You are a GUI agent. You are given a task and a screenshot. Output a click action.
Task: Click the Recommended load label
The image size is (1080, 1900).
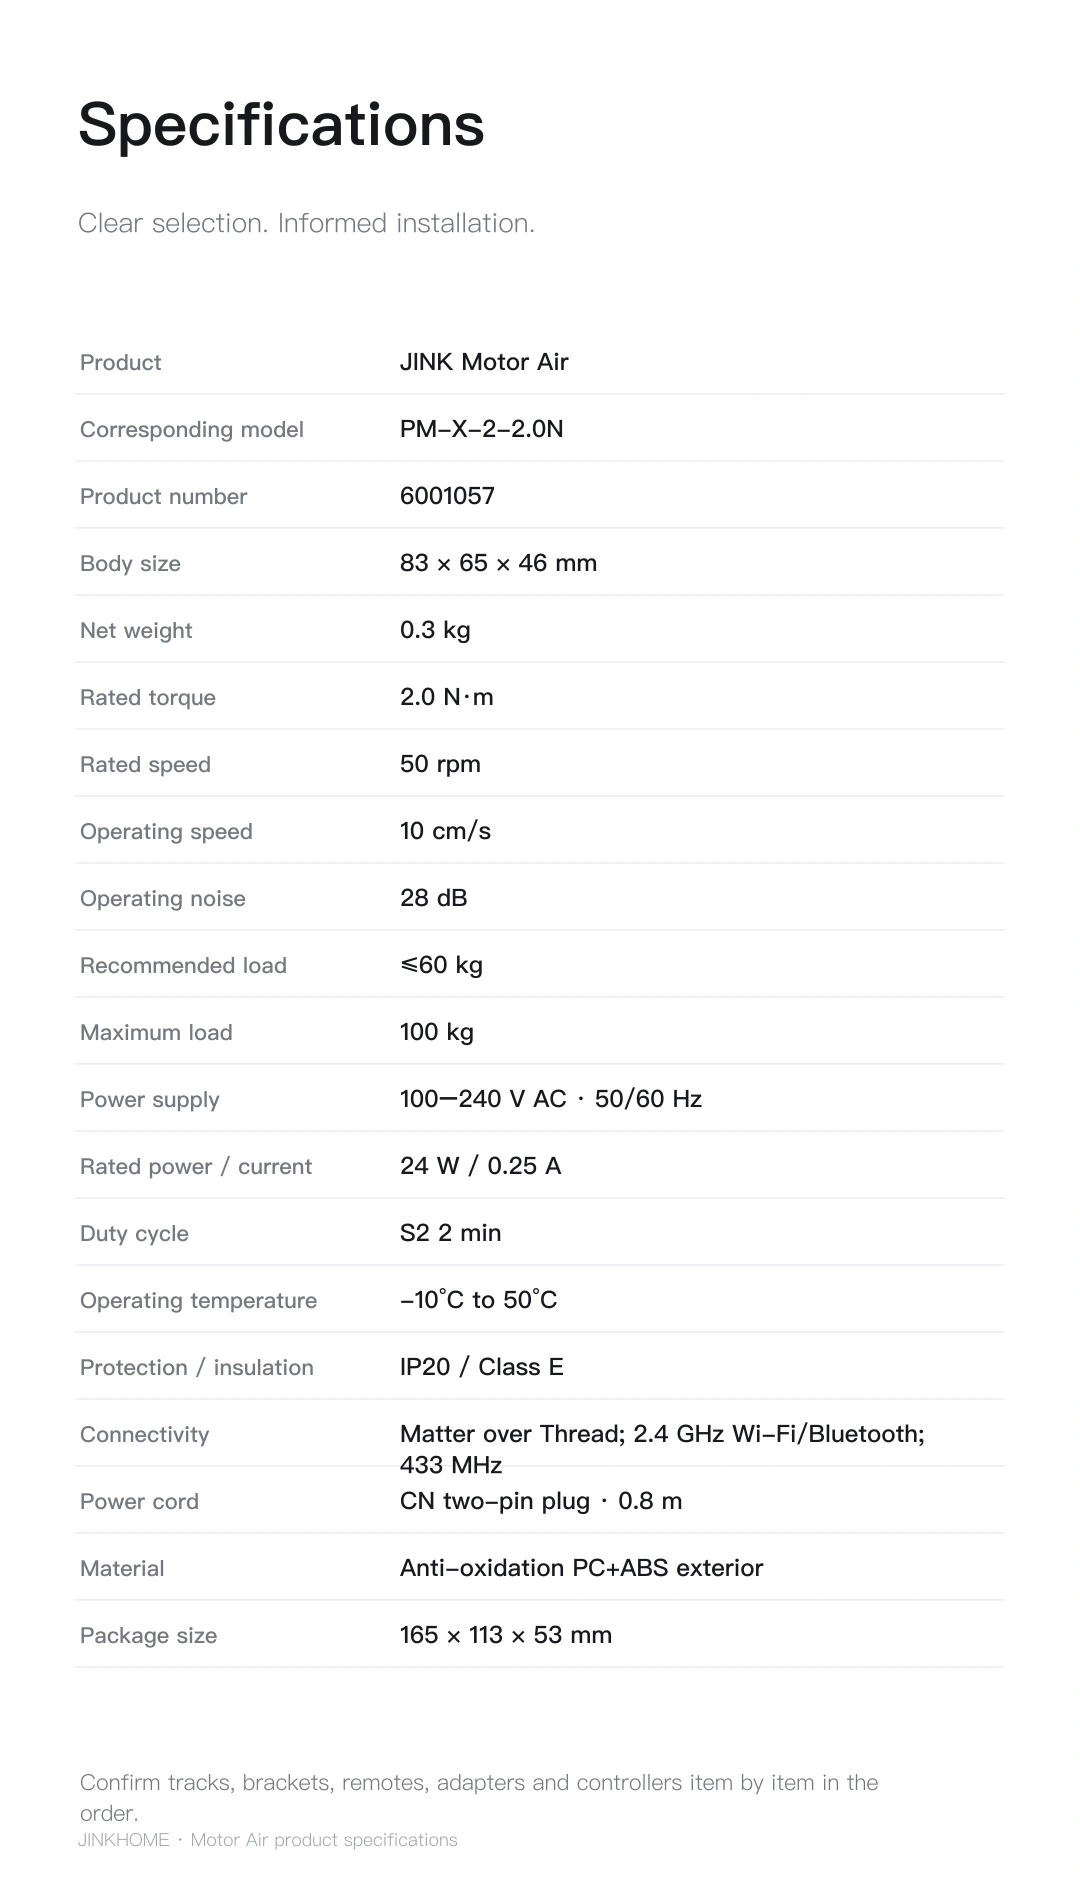183,966
